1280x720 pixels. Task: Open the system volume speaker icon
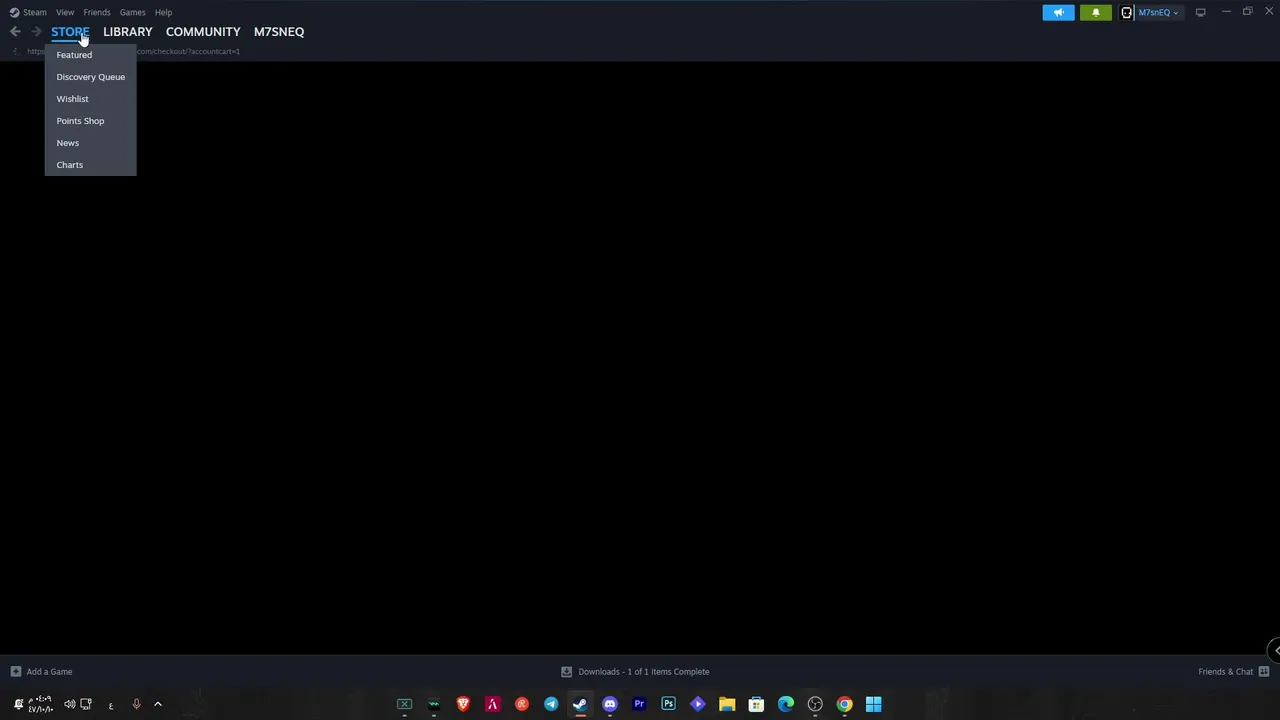pyautogui.click(x=69, y=704)
